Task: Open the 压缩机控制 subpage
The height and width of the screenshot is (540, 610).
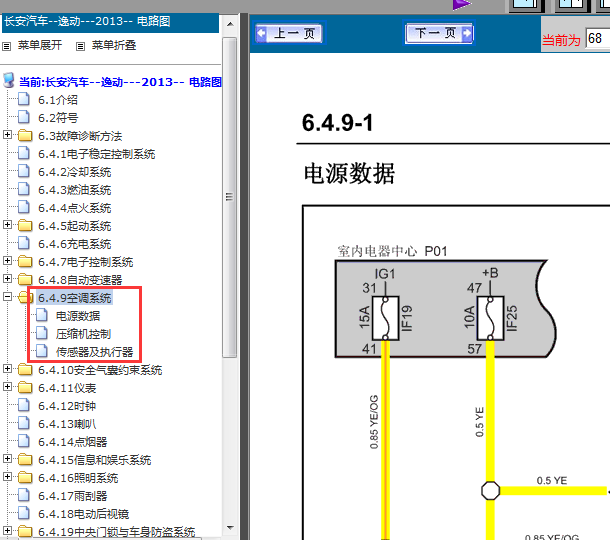Action: pyautogui.click(x=83, y=334)
